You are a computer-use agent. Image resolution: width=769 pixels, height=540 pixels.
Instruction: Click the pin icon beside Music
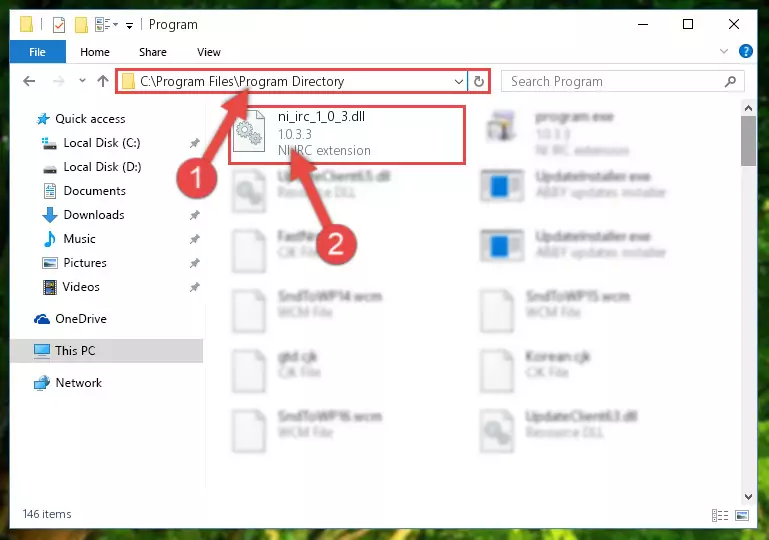tap(195, 239)
